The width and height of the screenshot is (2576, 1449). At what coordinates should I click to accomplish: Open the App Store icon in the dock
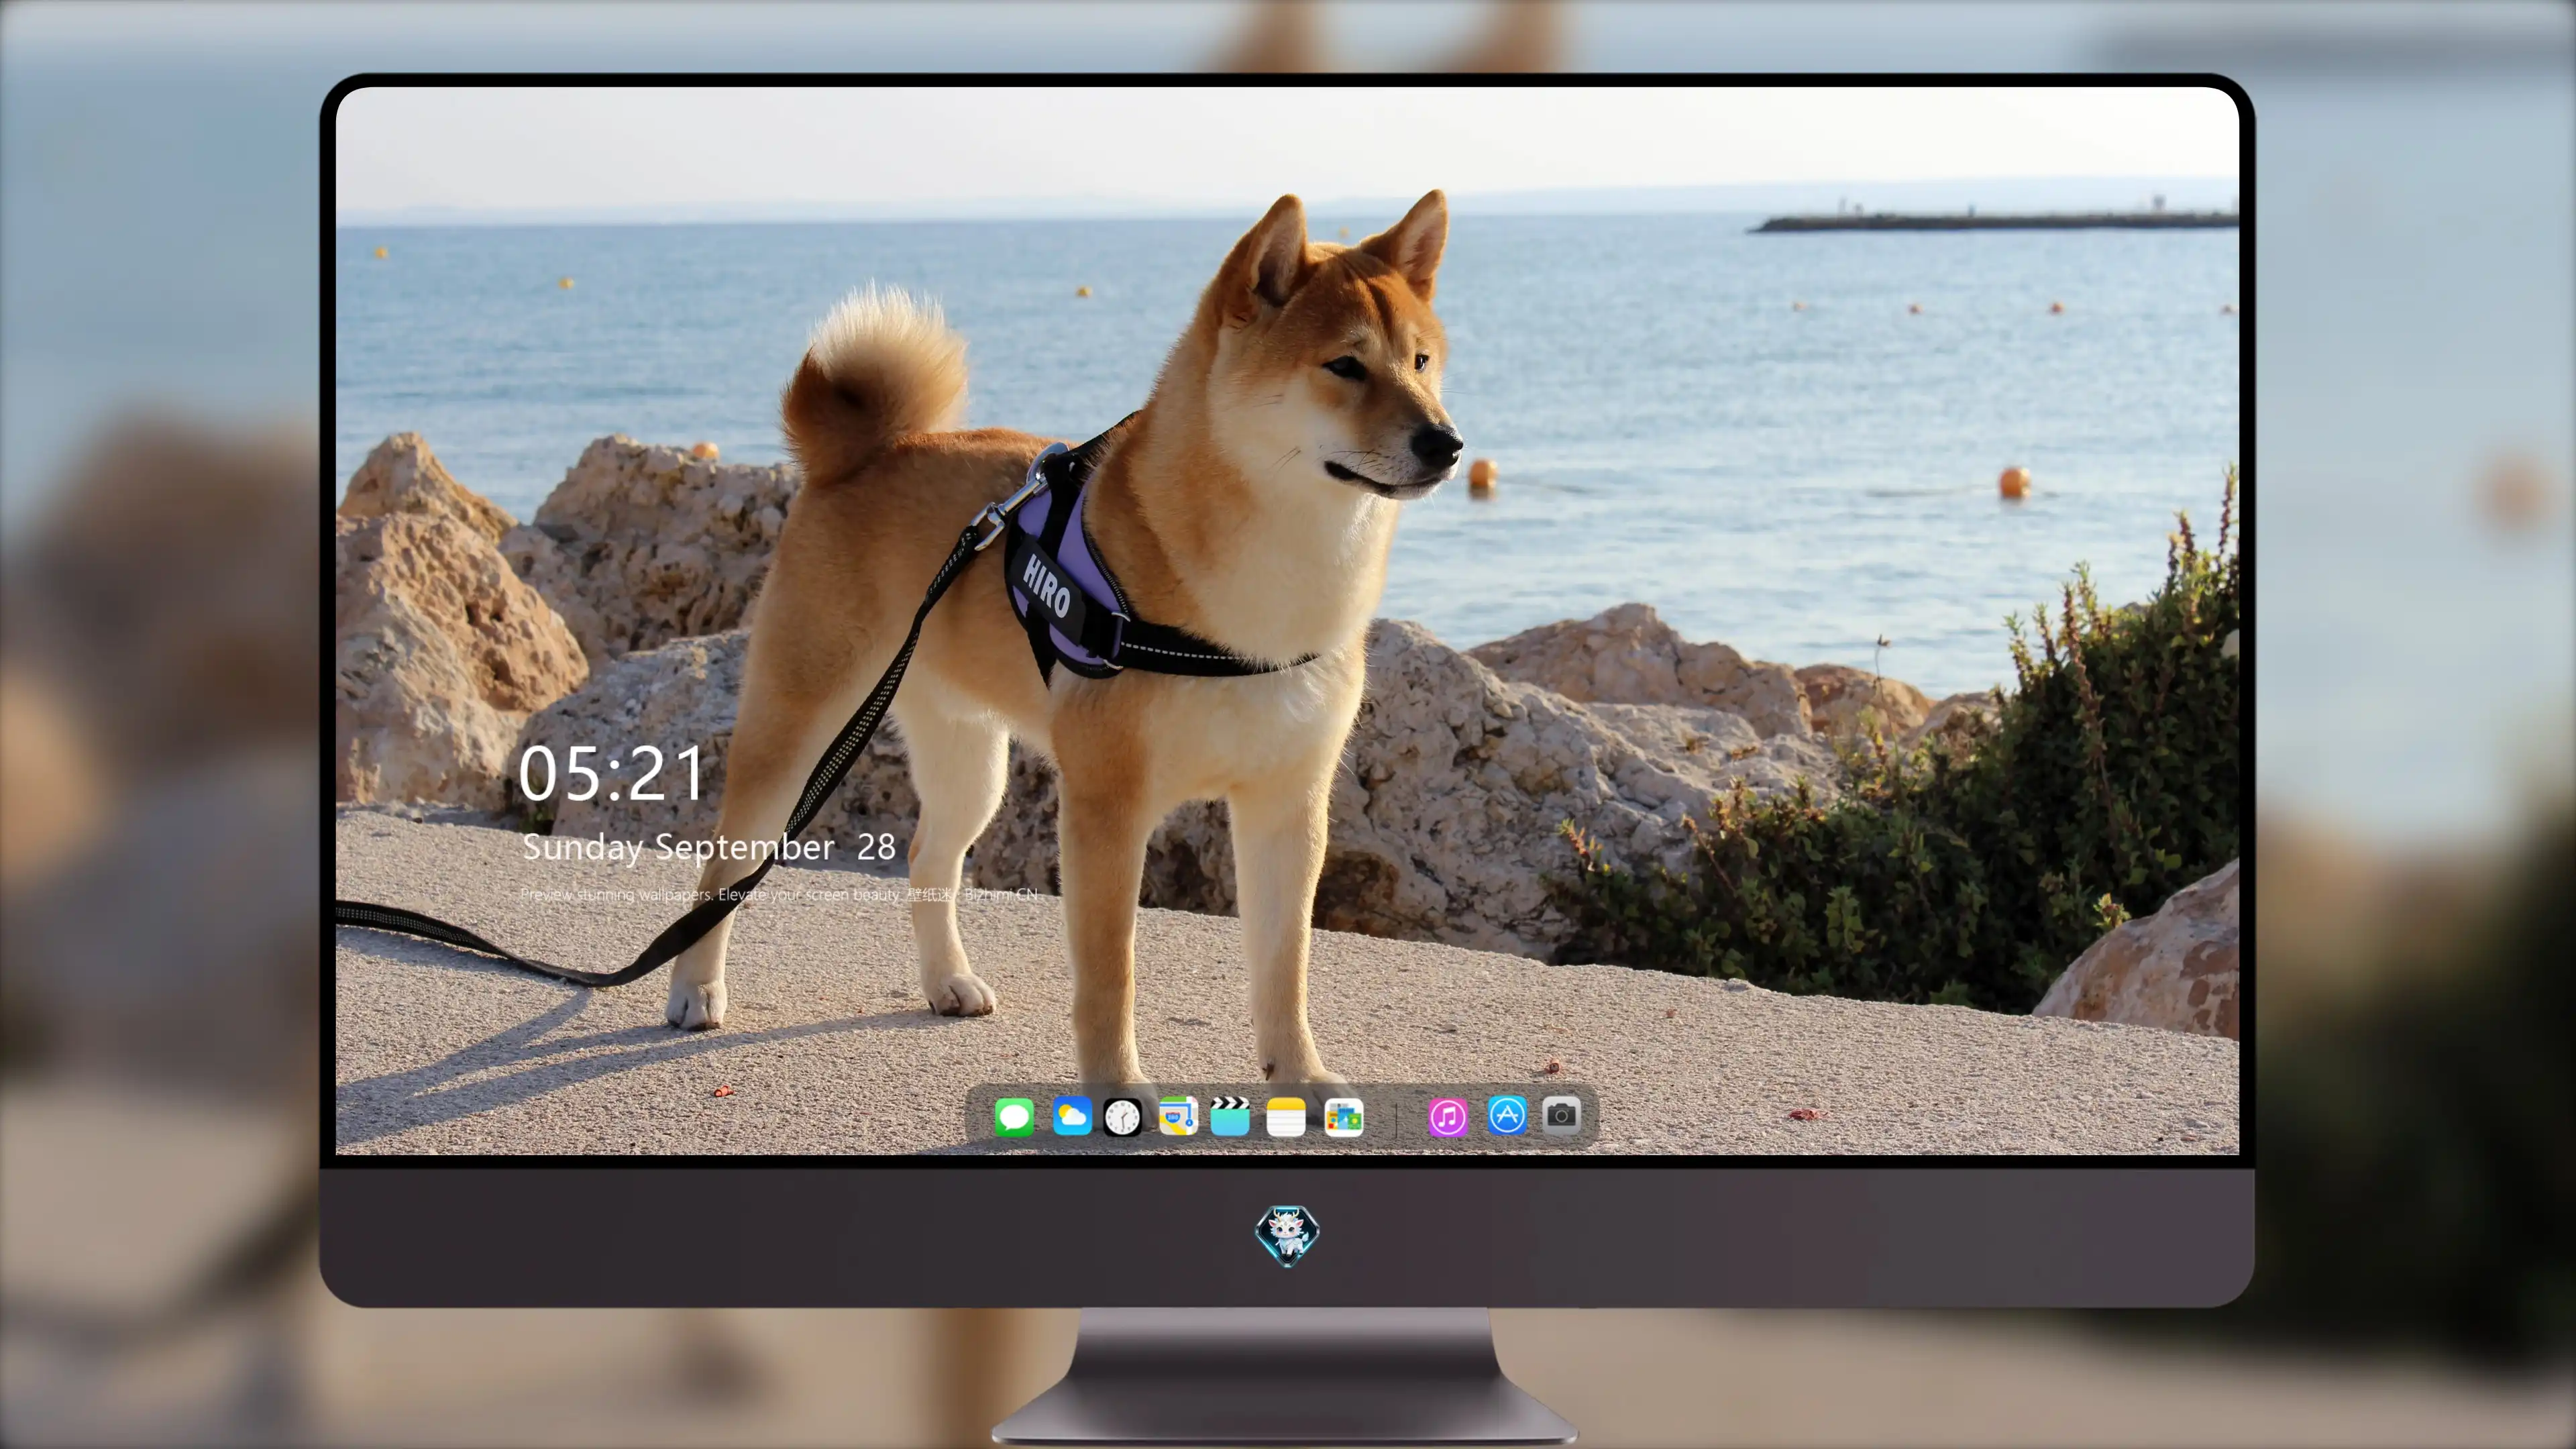1507,1115
